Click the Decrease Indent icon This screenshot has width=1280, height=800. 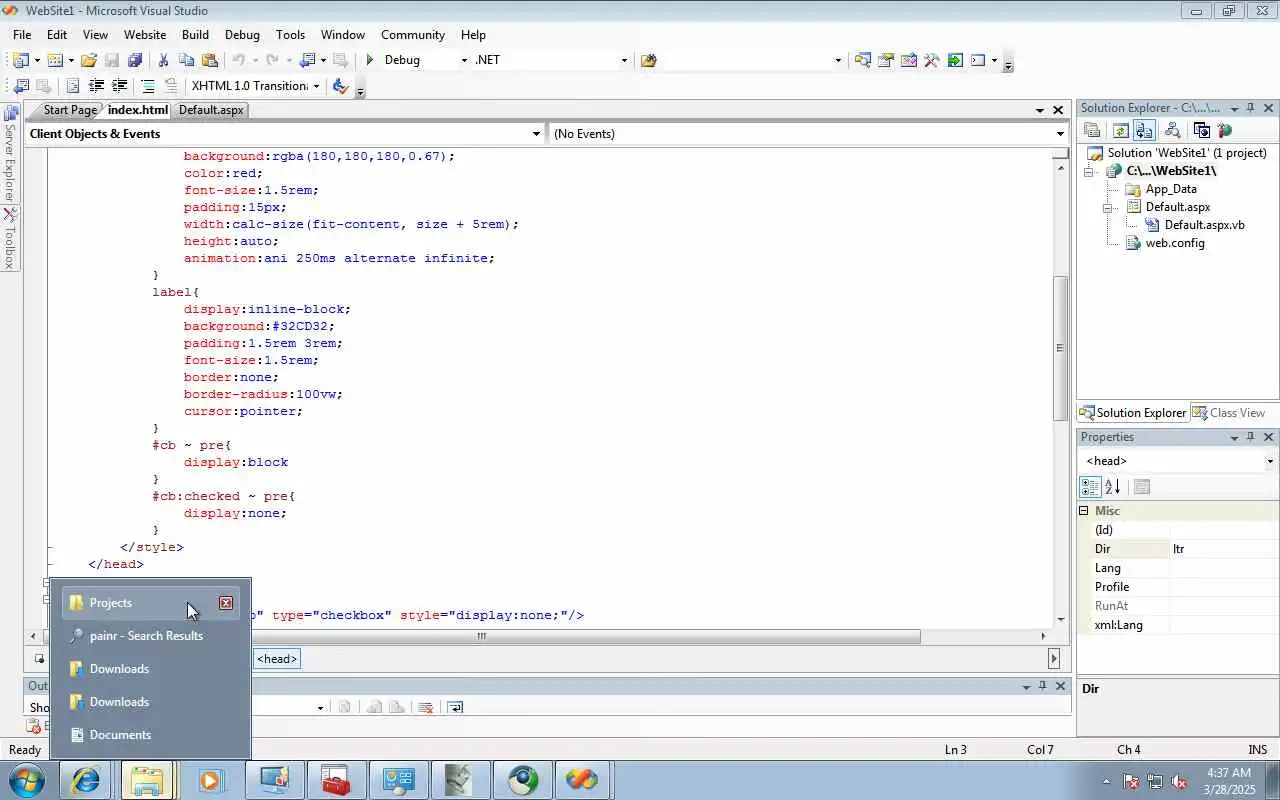click(97, 86)
